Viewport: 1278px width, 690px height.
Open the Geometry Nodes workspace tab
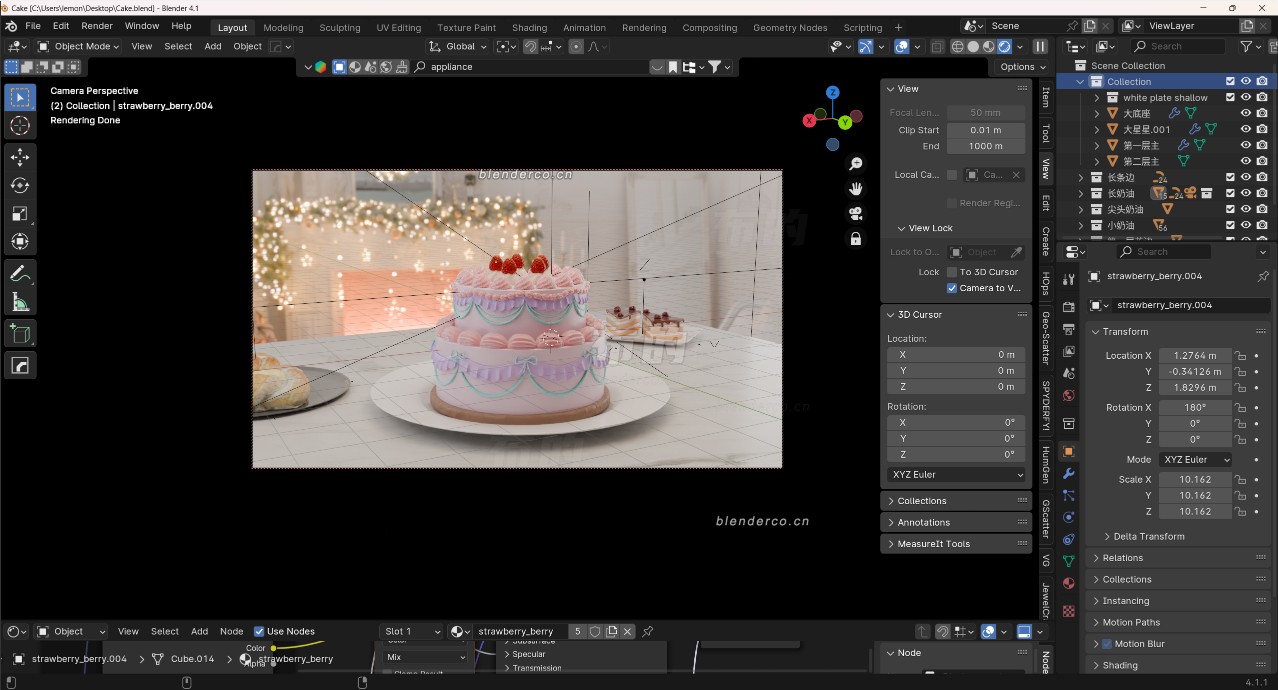[790, 28]
